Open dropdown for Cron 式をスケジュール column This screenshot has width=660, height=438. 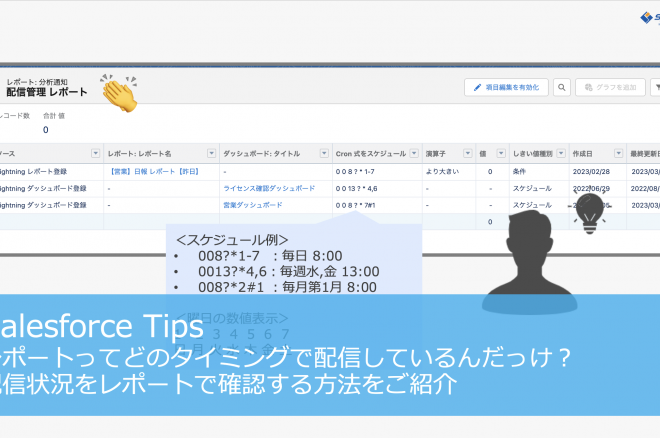(414, 154)
